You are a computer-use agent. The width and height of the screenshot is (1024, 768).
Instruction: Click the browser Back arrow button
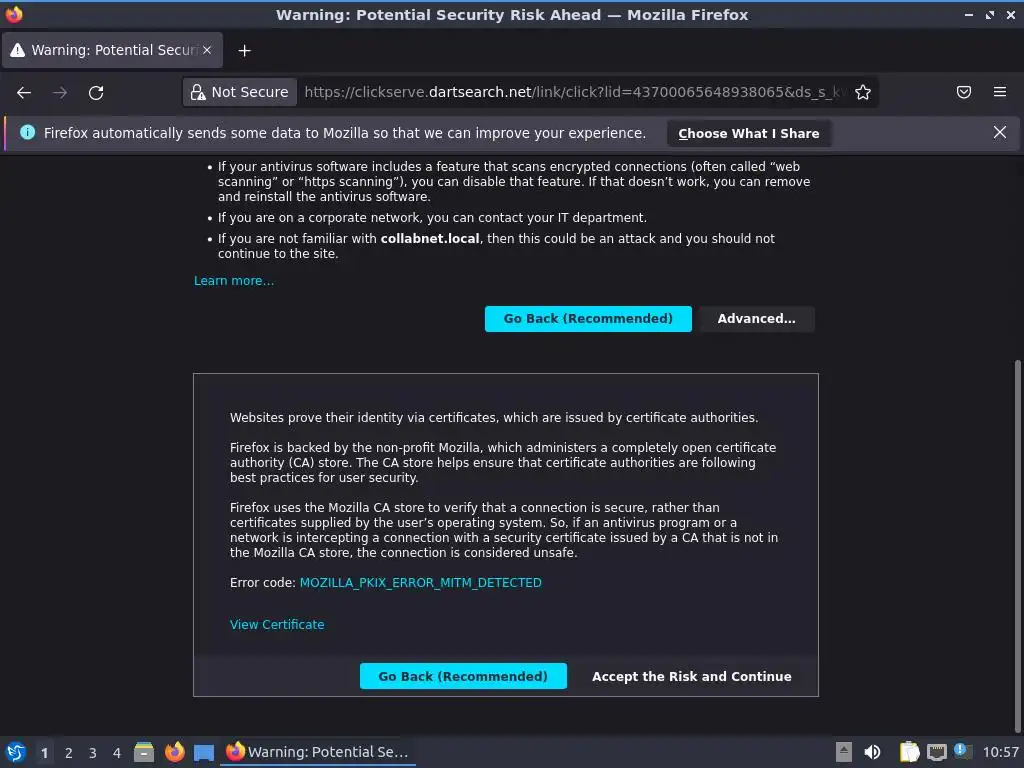tap(24, 92)
